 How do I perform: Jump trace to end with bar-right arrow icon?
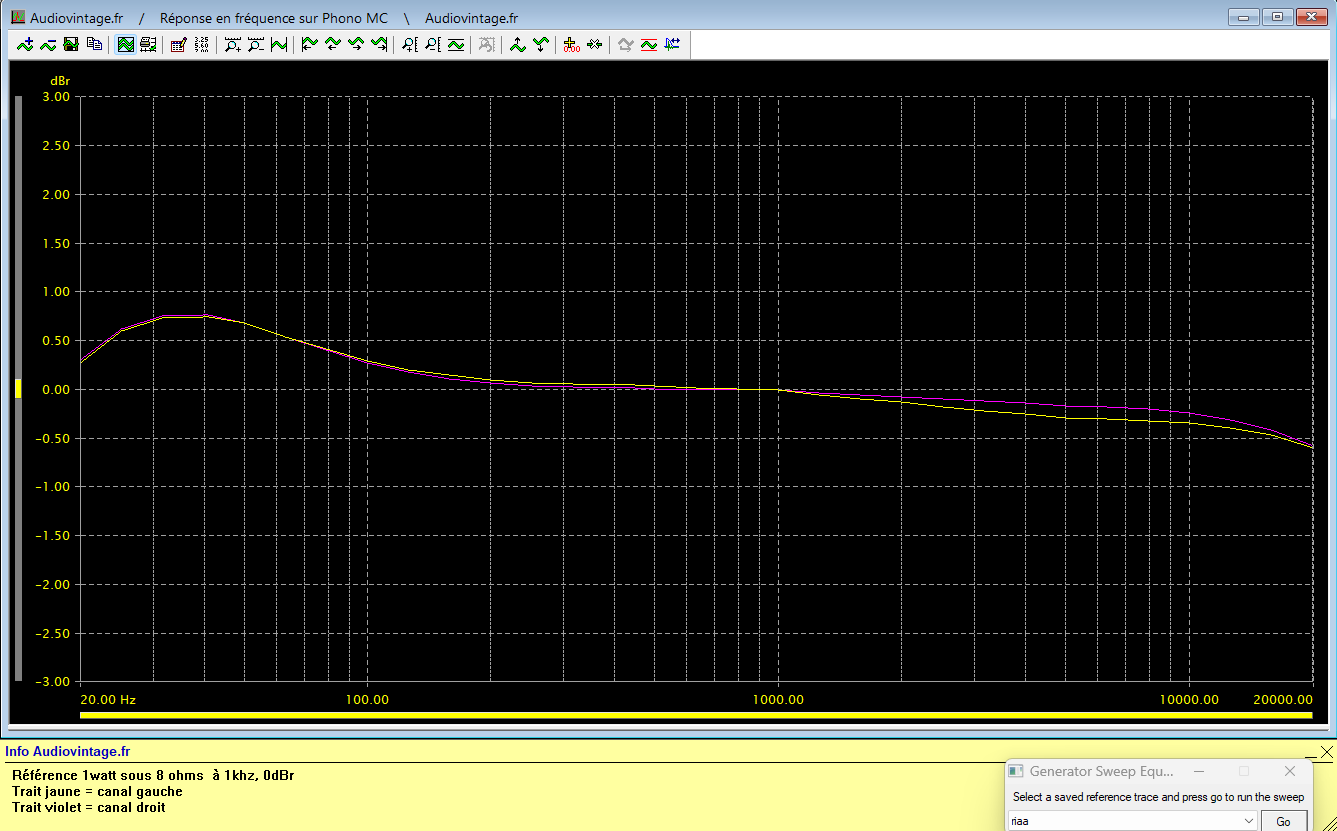[379, 44]
